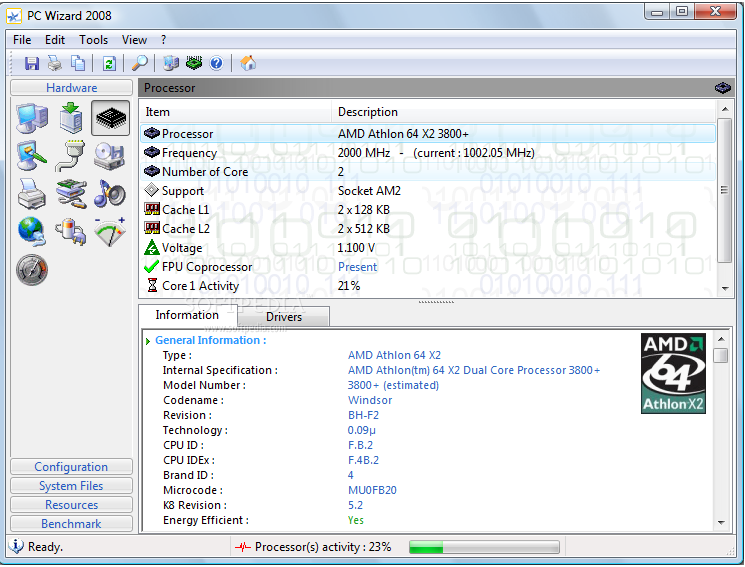Open the ? help menu
745x567 pixels.
point(163,40)
